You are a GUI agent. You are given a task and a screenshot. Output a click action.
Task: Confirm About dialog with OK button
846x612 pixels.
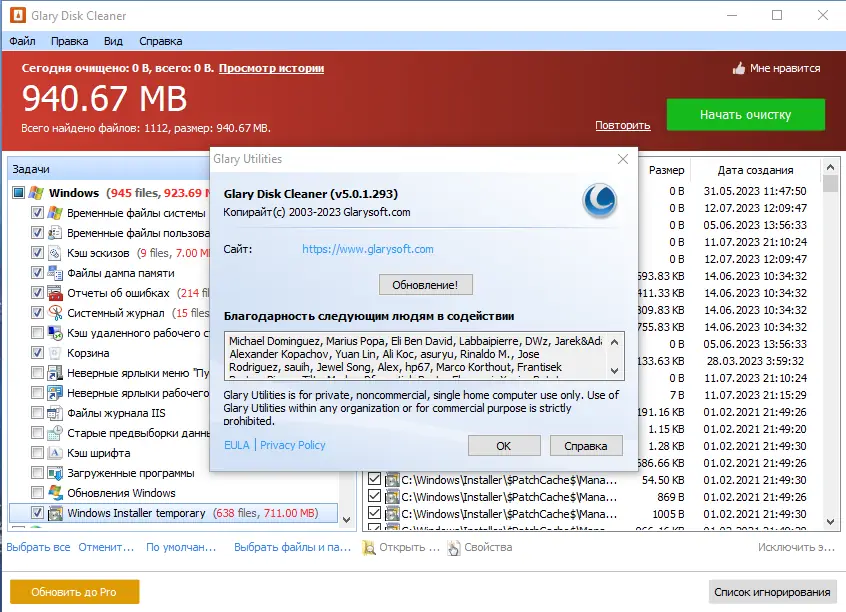[x=504, y=446]
